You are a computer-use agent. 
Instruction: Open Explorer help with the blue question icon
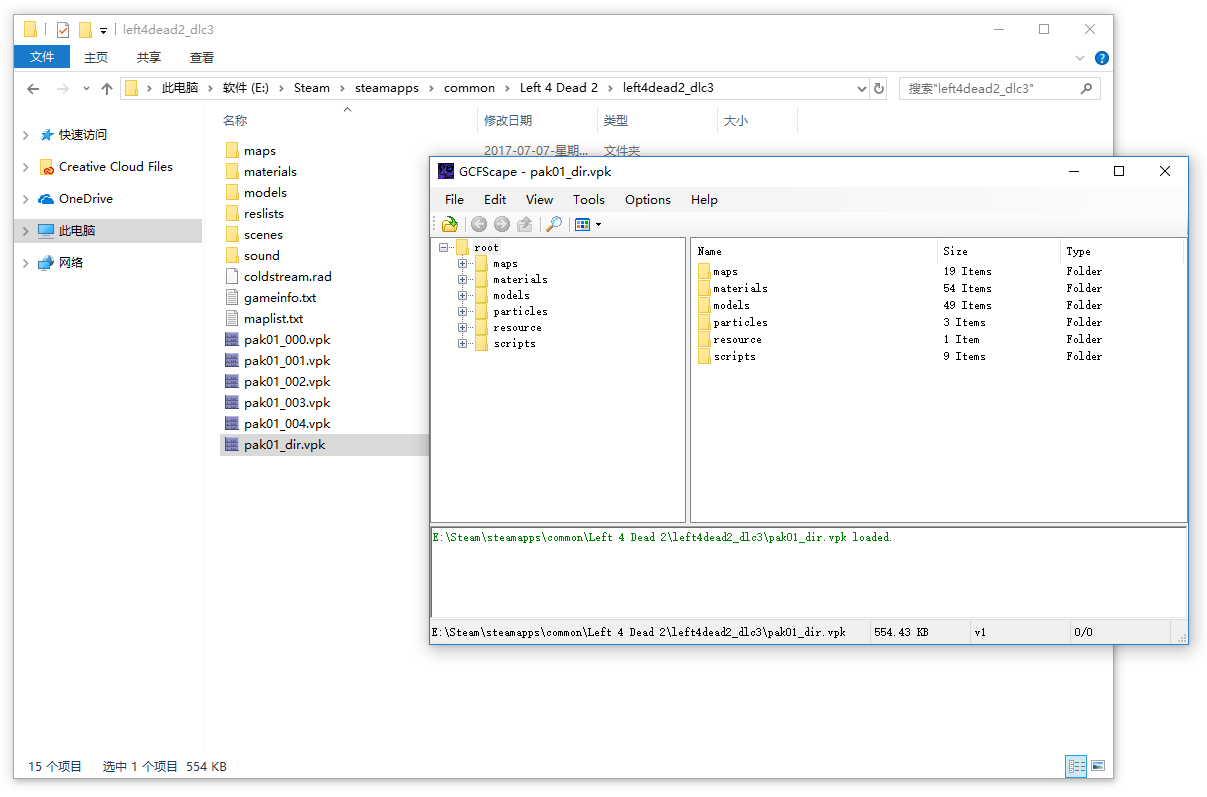point(1101,58)
